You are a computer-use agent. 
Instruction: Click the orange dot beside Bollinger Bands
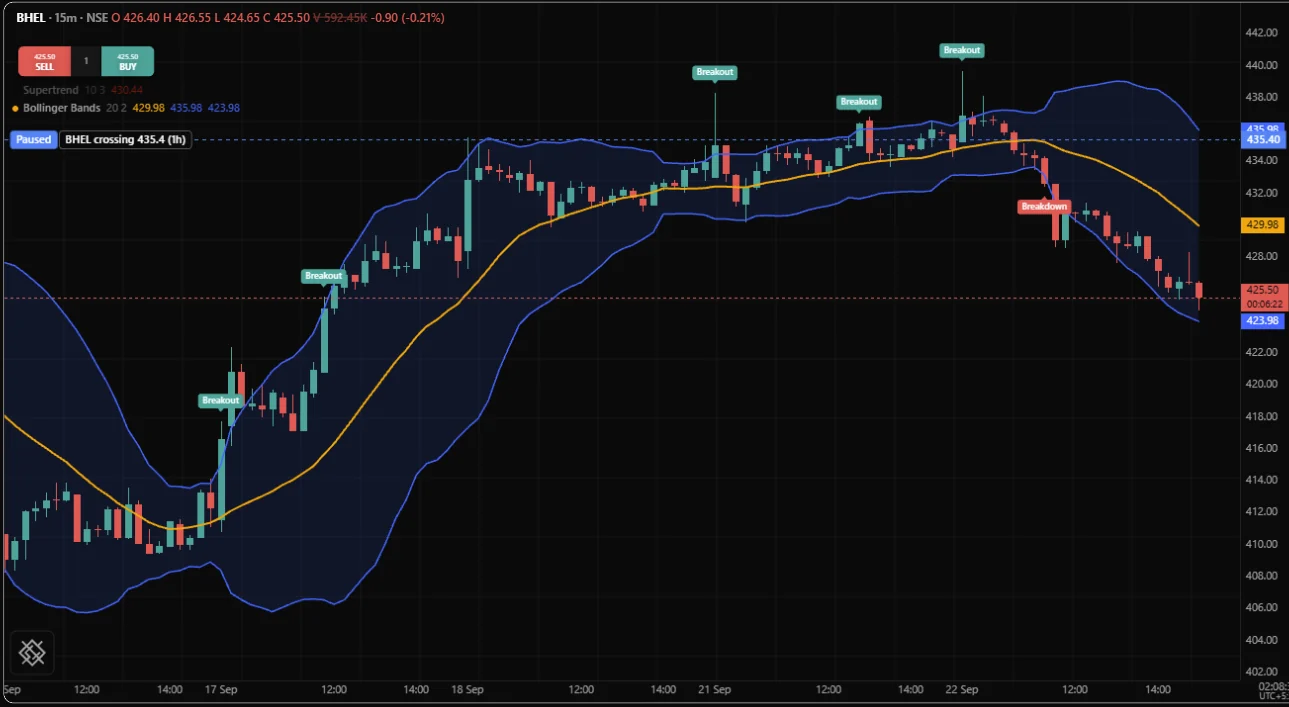point(15,108)
